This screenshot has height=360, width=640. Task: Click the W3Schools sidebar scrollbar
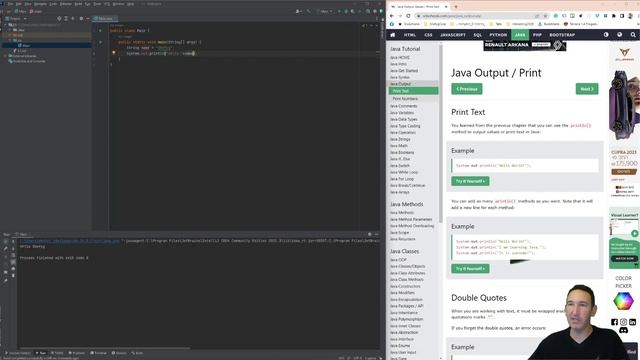[x=440, y=133]
